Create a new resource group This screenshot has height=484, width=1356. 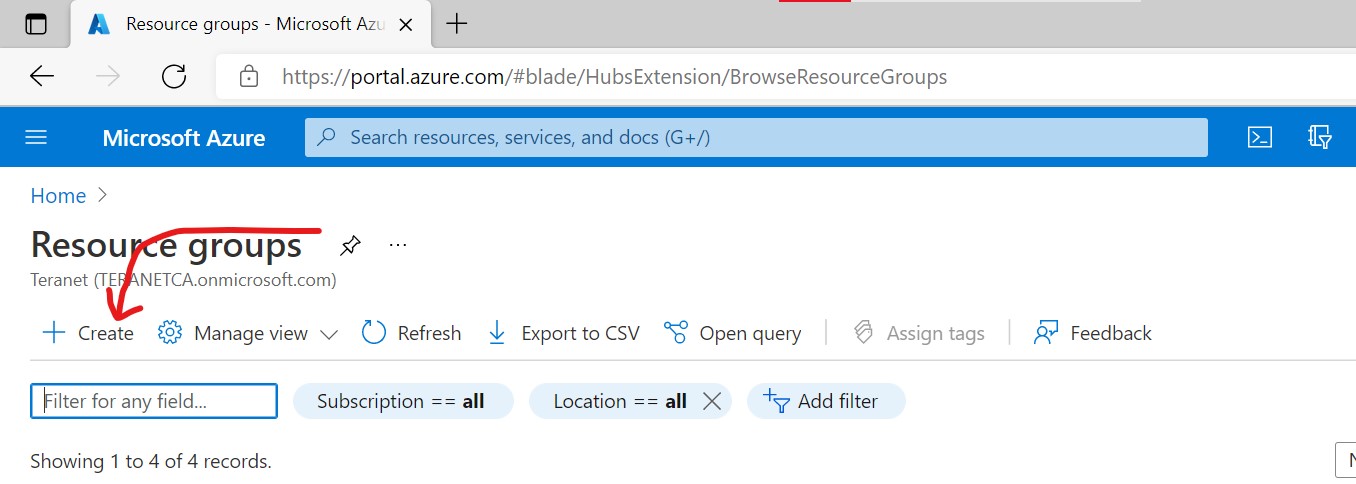pyautogui.click(x=88, y=333)
